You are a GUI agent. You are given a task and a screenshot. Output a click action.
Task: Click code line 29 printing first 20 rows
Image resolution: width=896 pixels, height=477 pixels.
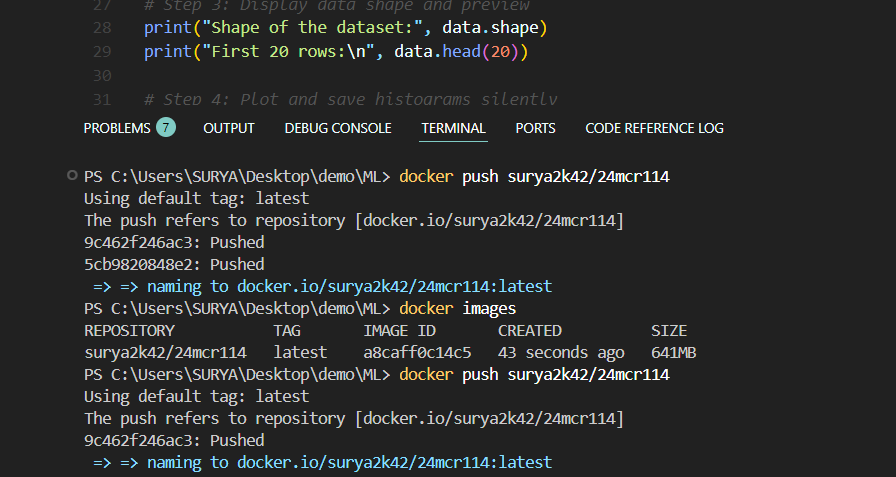click(336, 51)
